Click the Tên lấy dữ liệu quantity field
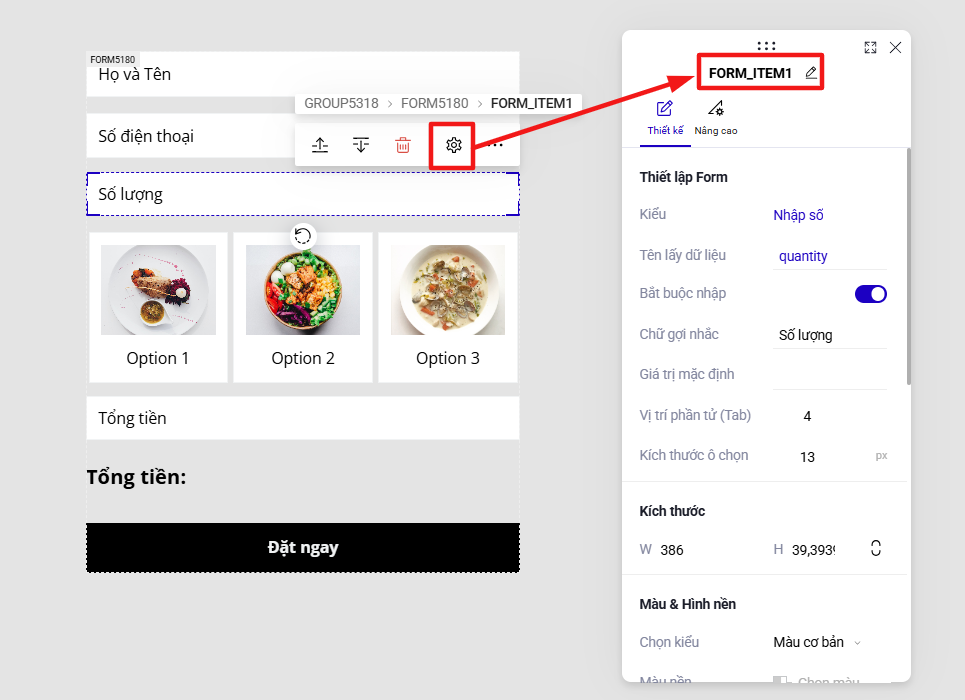This screenshot has width=965, height=700. pos(830,256)
